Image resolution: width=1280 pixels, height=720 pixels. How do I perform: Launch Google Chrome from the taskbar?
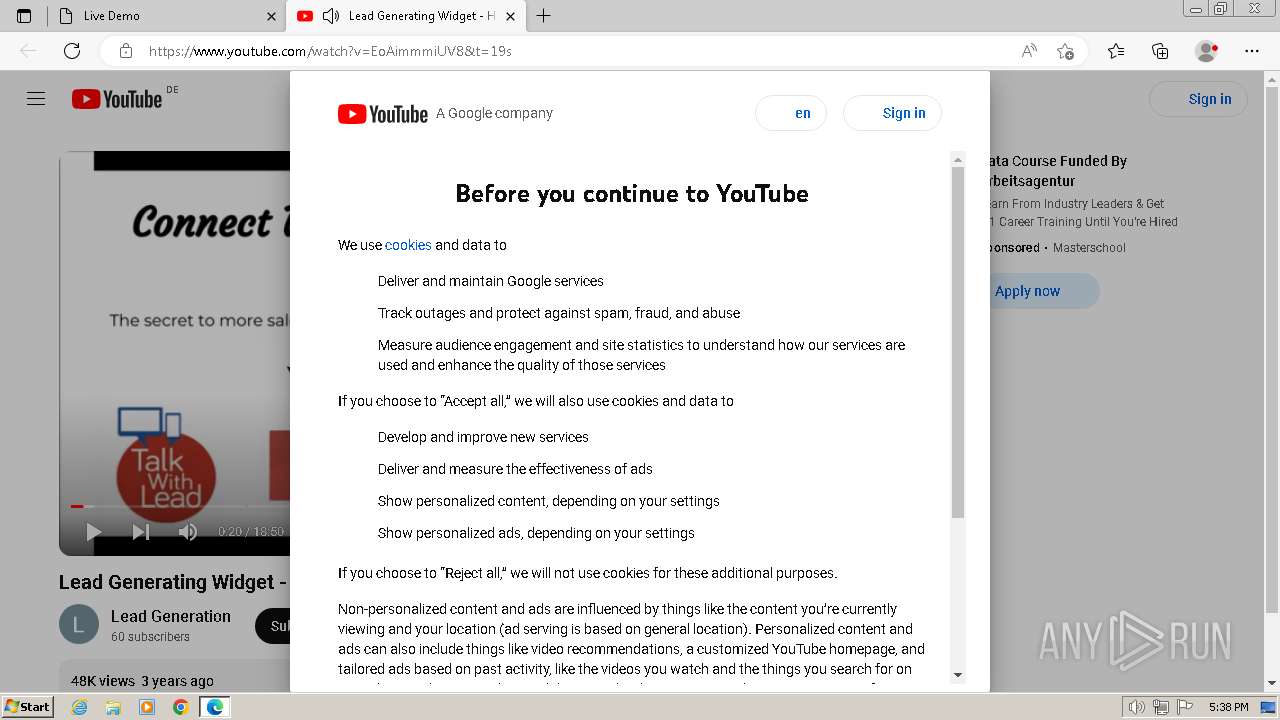click(x=180, y=707)
